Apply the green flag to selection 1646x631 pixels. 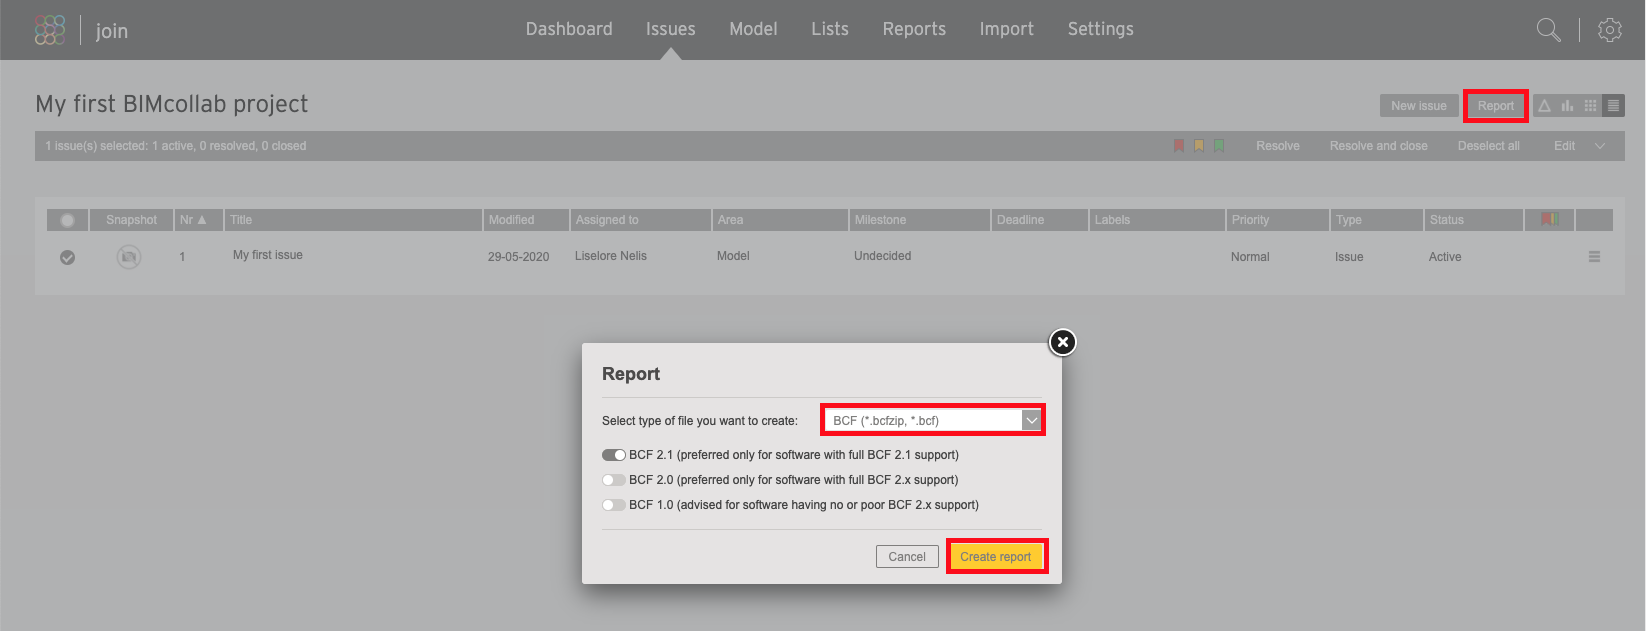pyautogui.click(x=1219, y=146)
